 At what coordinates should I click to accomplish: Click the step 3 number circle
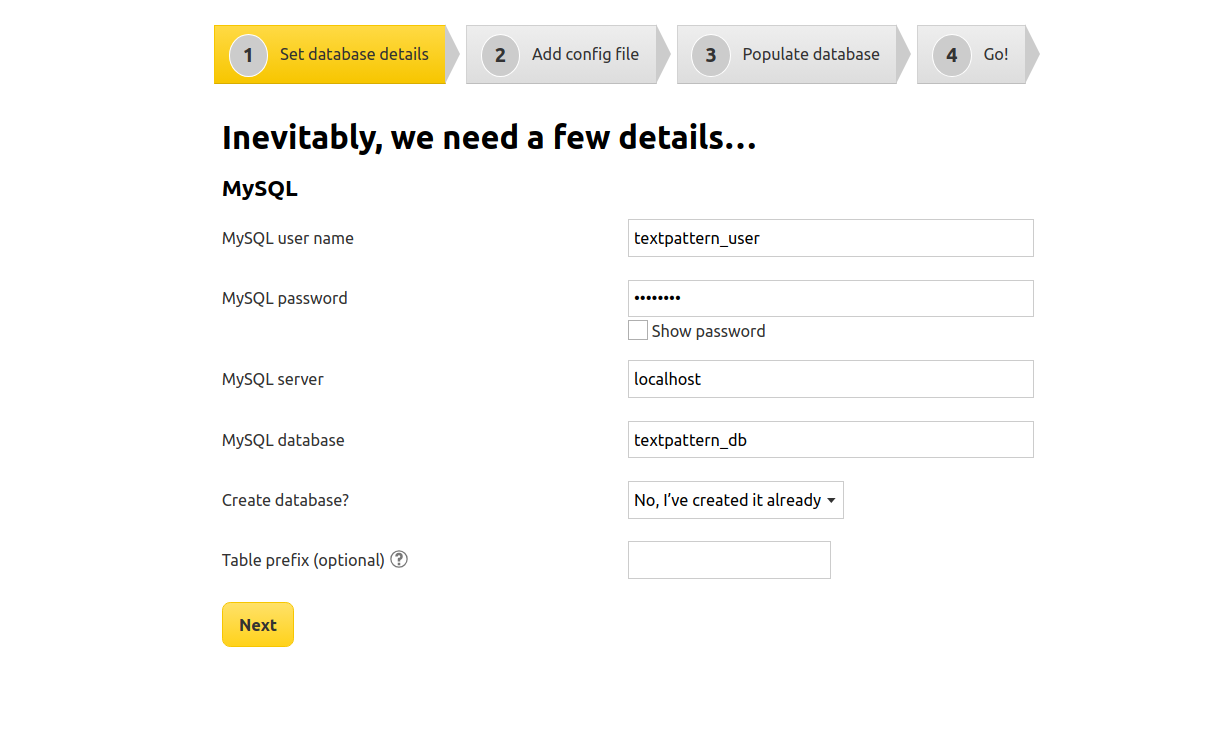[711, 55]
